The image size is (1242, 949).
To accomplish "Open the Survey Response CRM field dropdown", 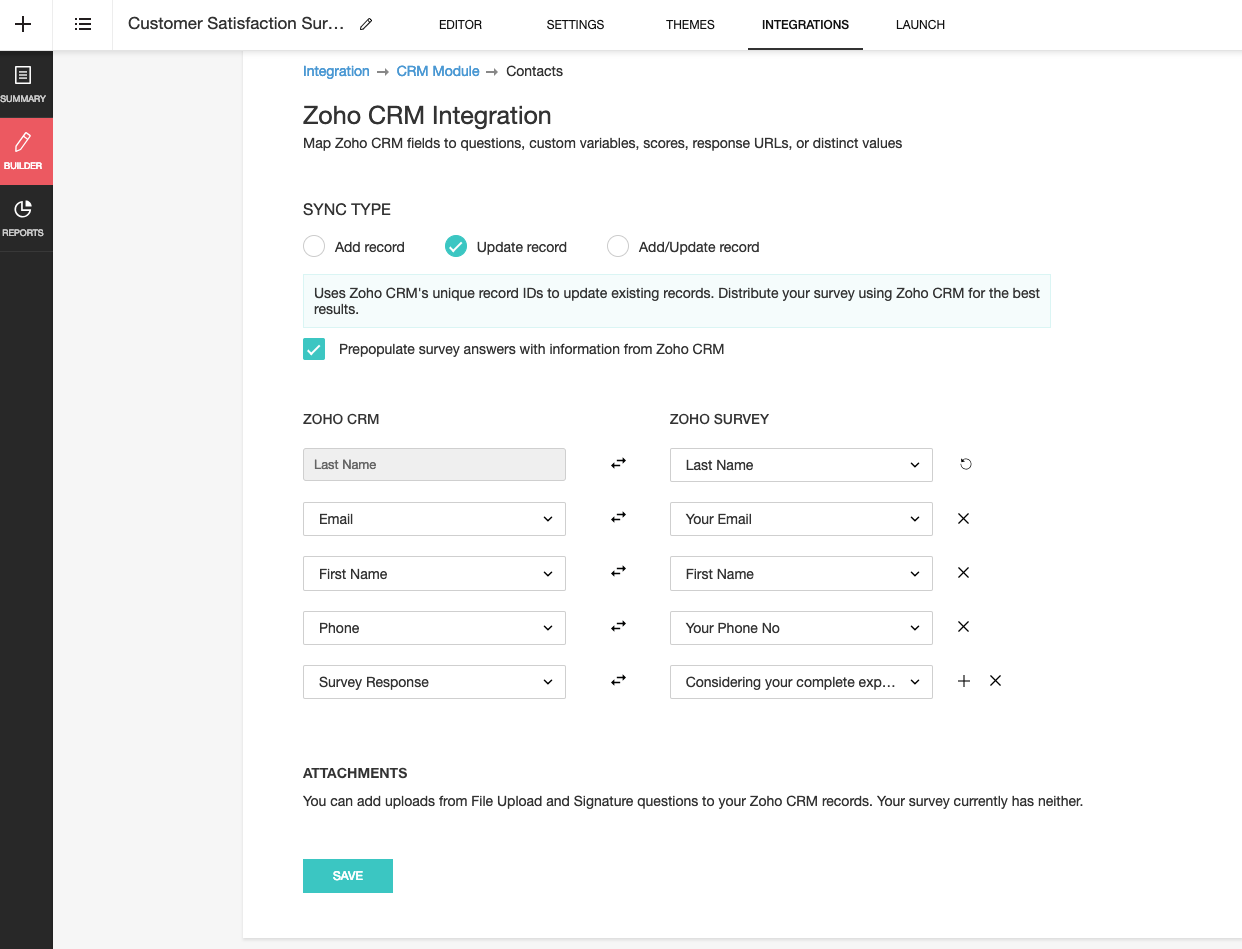I will point(434,682).
